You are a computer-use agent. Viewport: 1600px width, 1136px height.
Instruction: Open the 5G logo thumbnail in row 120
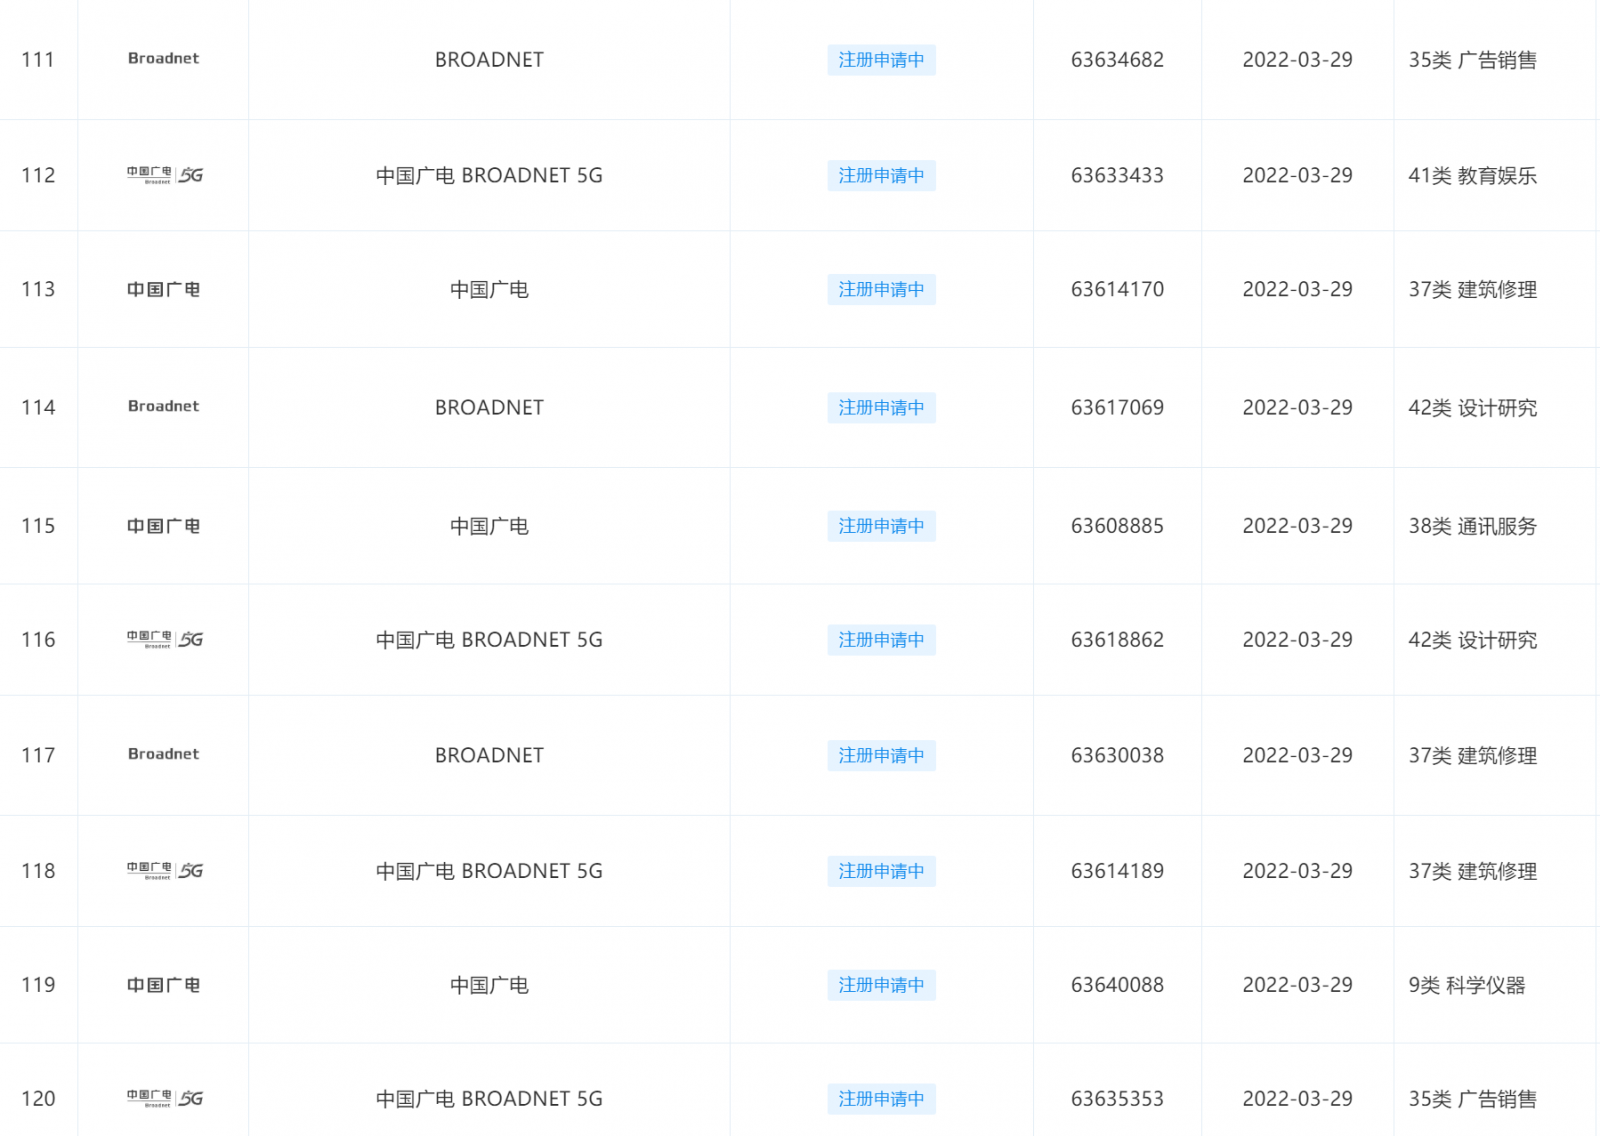coord(164,1098)
